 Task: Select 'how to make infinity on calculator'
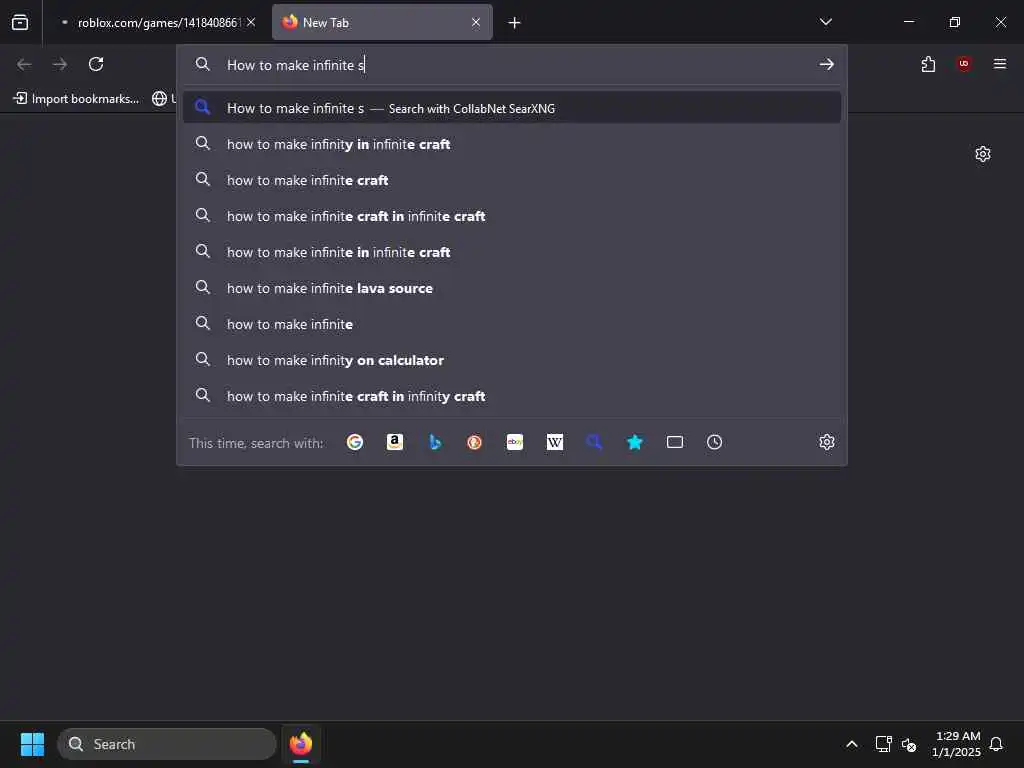512,360
